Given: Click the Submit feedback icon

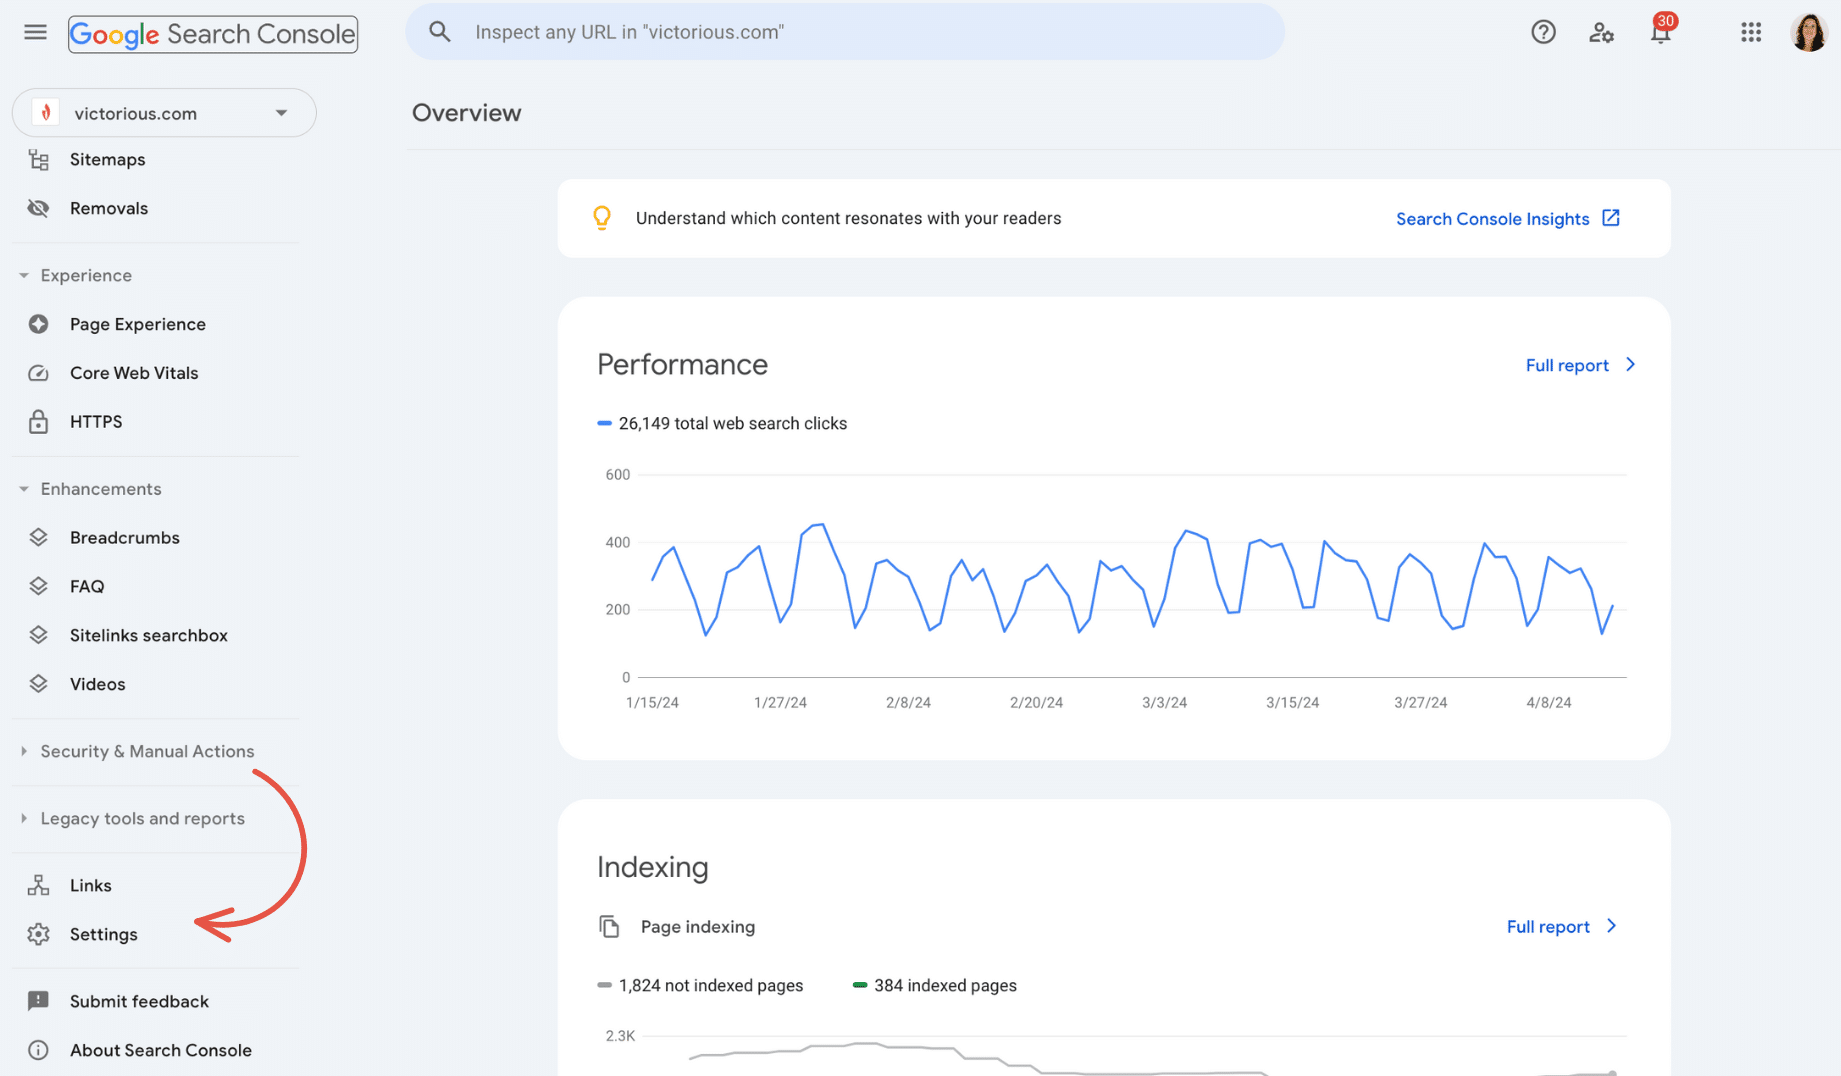Looking at the screenshot, I should point(39,1001).
